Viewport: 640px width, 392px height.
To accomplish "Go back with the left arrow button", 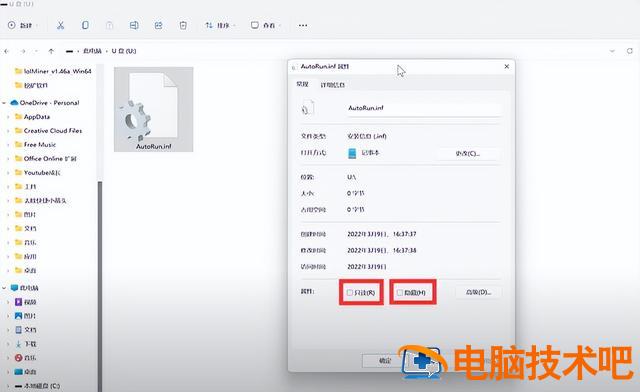I will [x=7, y=51].
